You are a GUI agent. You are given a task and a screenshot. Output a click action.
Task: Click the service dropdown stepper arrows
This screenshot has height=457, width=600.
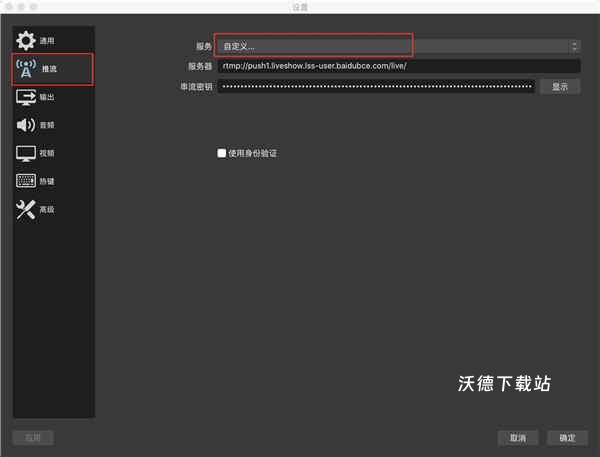click(x=574, y=47)
